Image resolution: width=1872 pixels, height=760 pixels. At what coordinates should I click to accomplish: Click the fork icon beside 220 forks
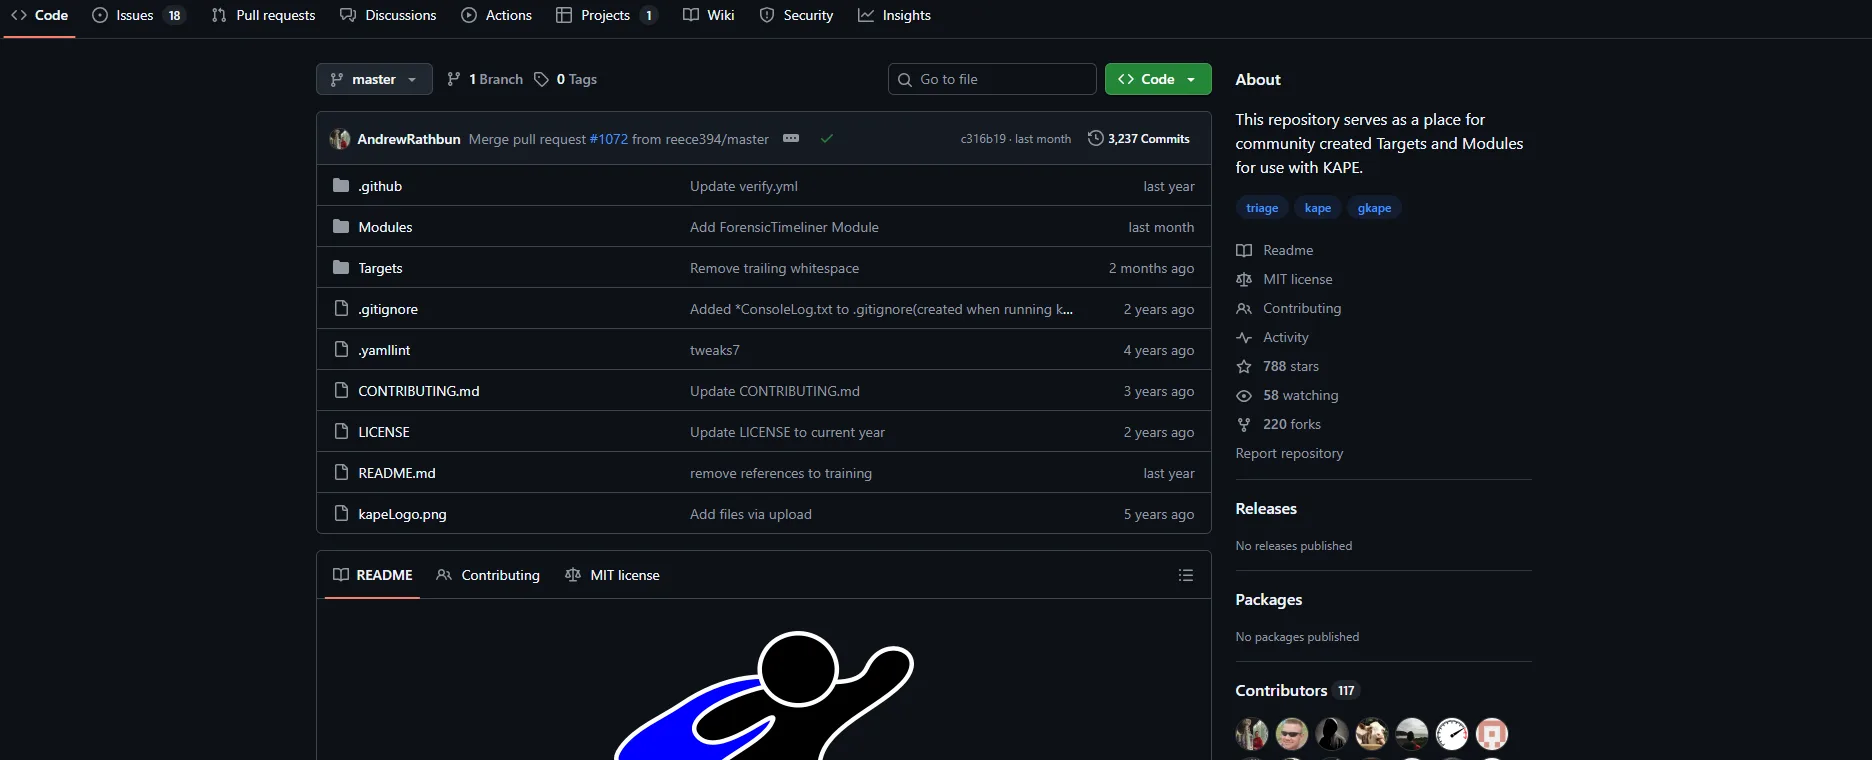[x=1244, y=425]
